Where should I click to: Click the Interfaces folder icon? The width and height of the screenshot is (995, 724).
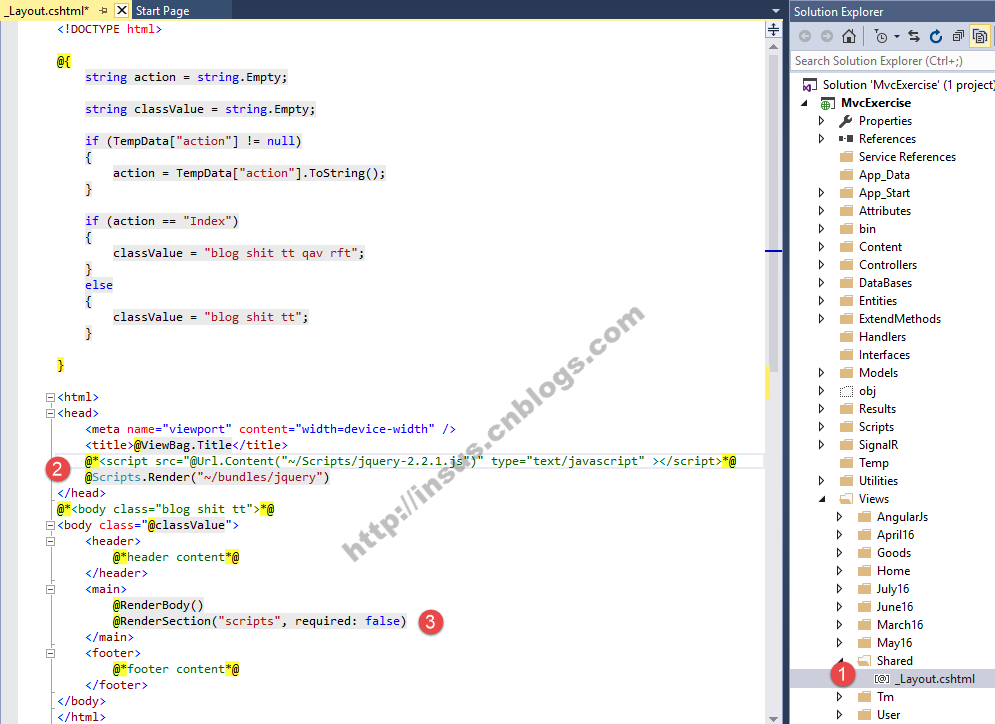point(846,355)
